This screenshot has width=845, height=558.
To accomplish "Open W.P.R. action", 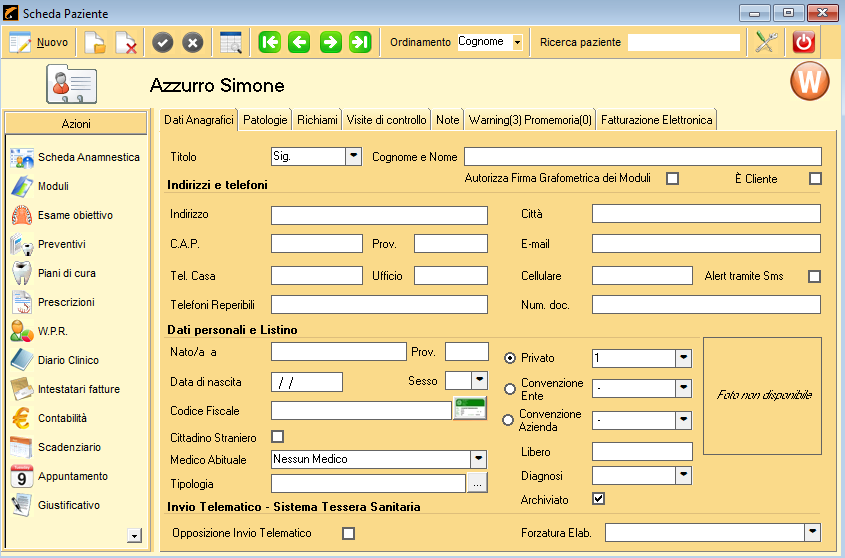I will point(39,332).
